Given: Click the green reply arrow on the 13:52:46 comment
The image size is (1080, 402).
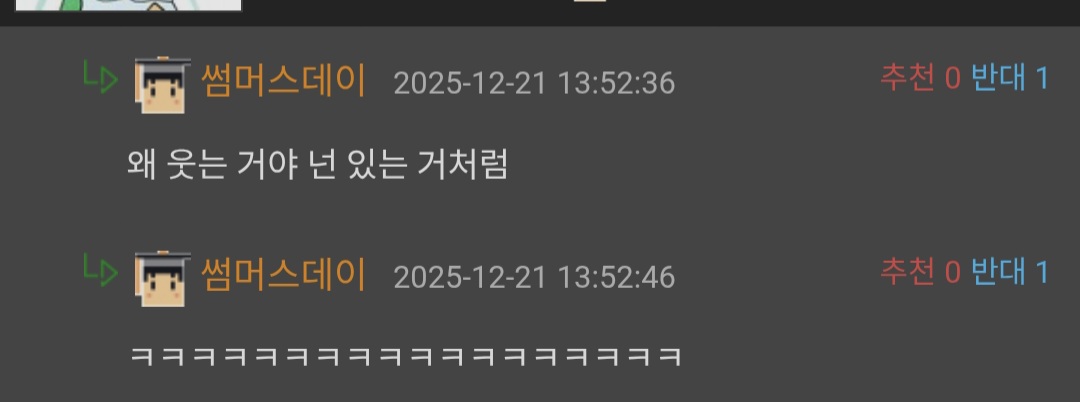Looking at the screenshot, I should (101, 270).
